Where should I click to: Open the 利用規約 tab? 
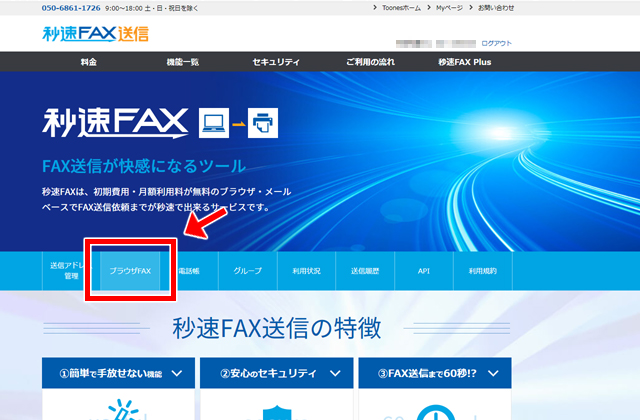click(482, 271)
